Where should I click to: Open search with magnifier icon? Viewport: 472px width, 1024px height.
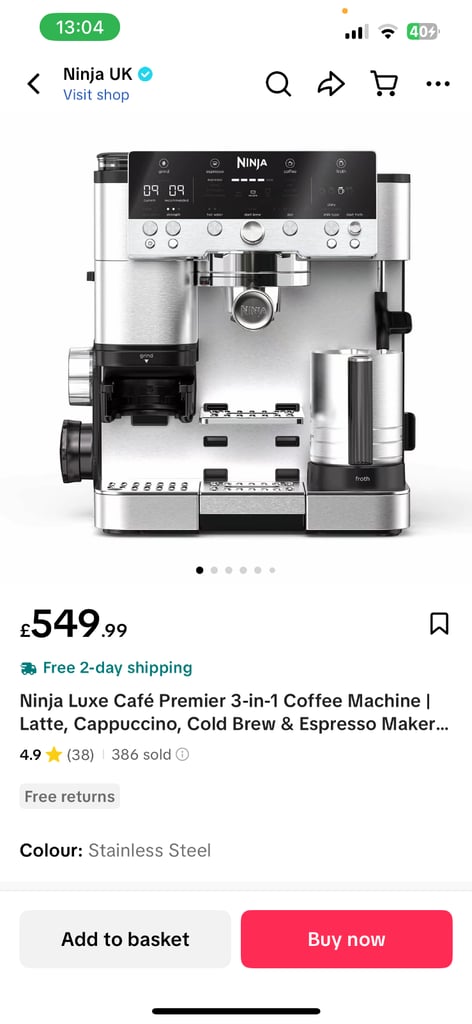coord(278,84)
